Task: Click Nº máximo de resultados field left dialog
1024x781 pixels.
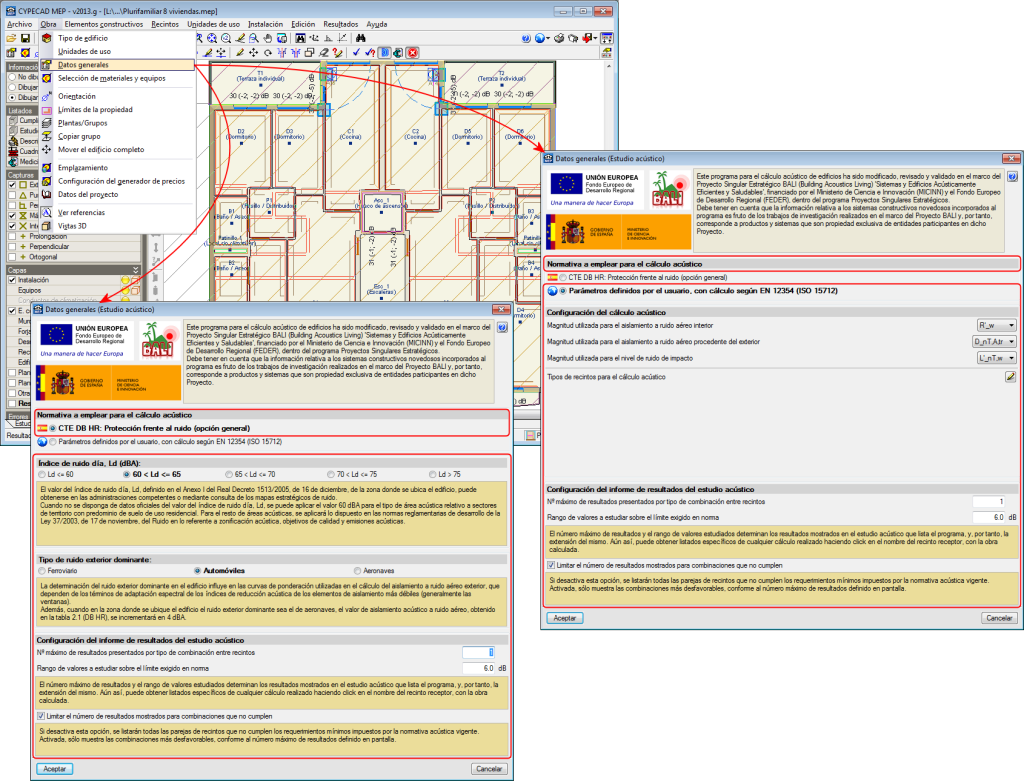Action: click(x=479, y=652)
